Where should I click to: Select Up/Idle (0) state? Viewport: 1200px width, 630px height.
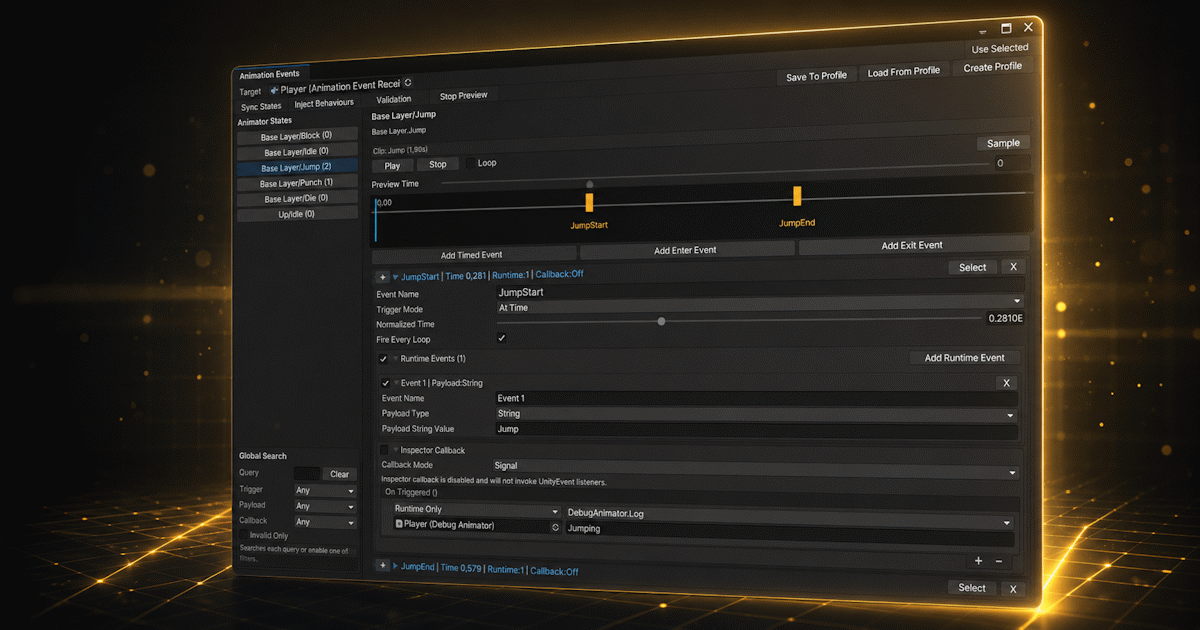297,214
